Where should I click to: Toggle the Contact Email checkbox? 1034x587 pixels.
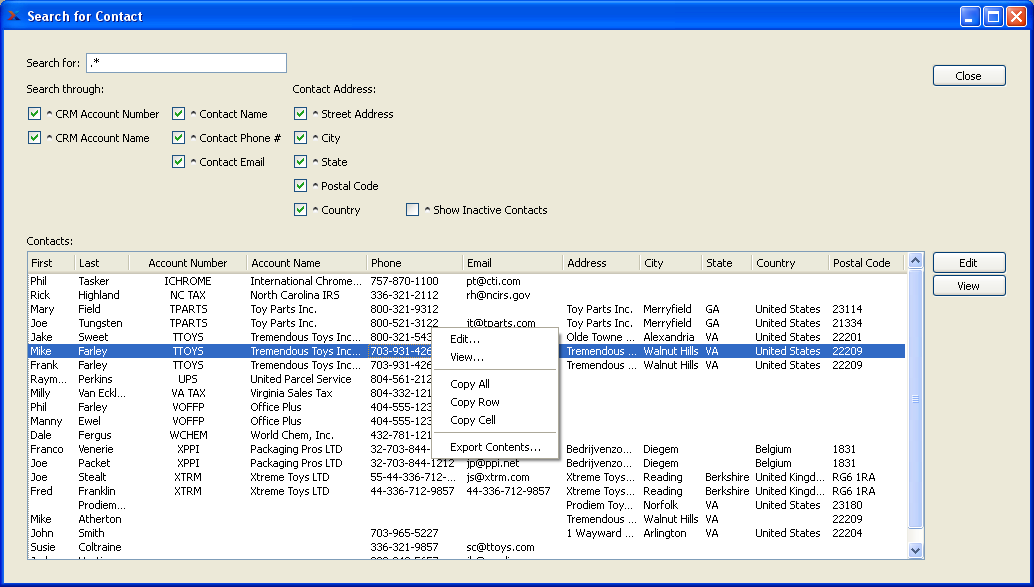tap(179, 162)
